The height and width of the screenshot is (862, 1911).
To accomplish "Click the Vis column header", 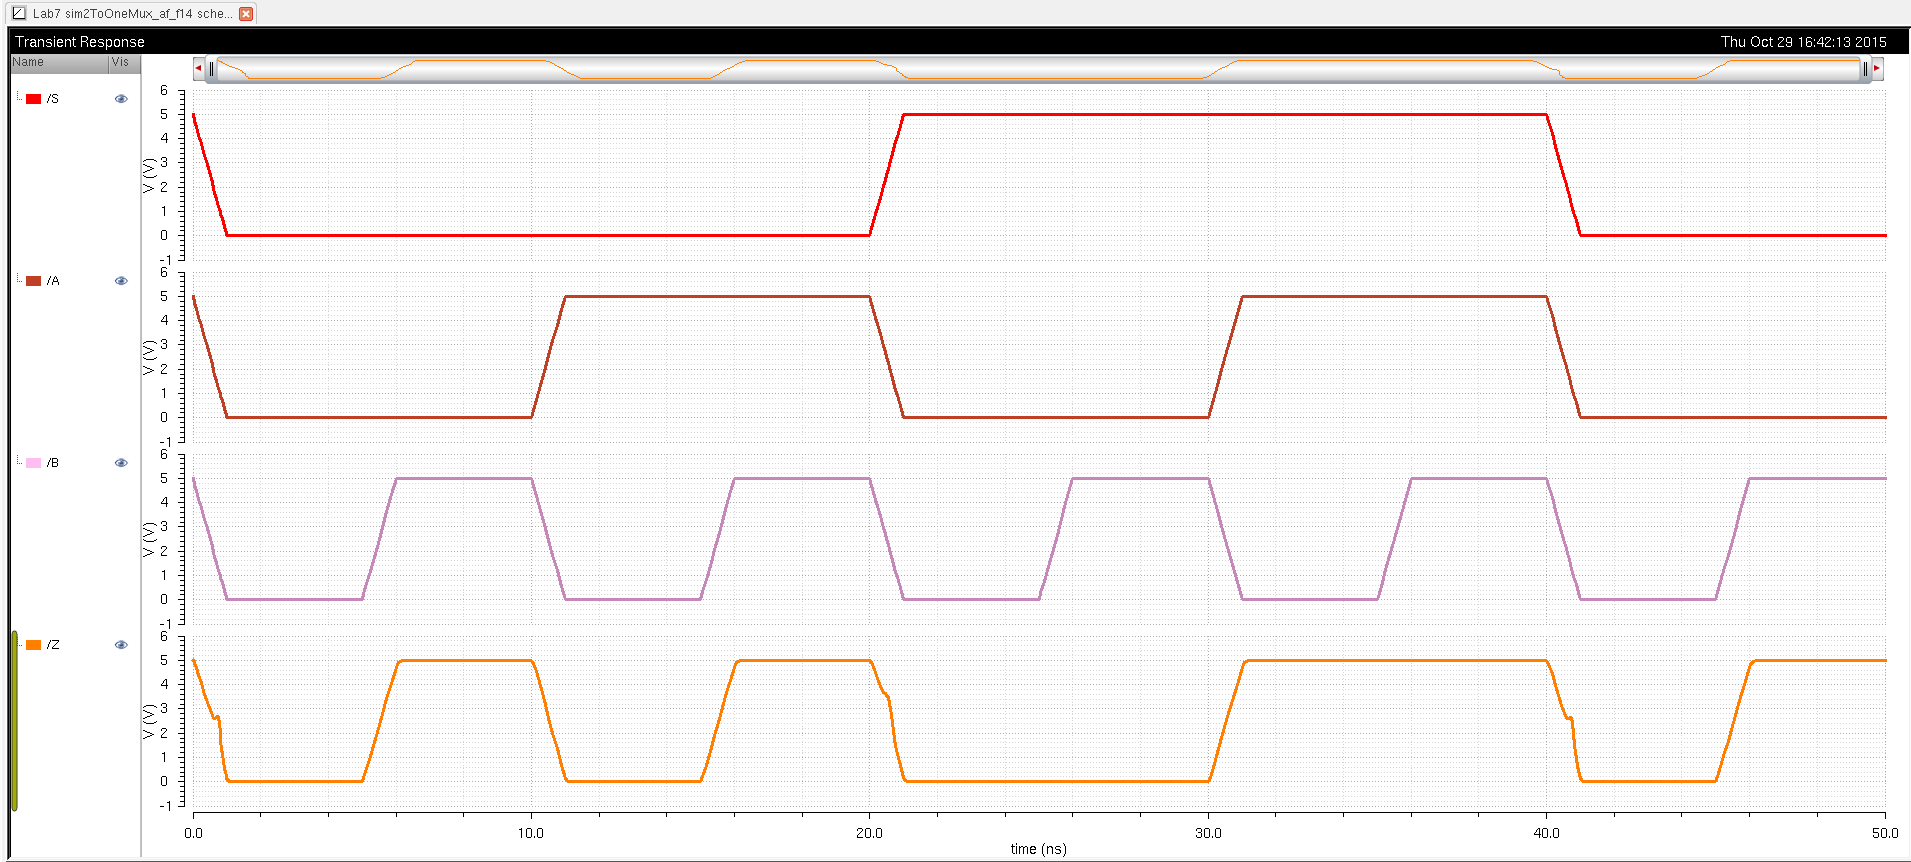I will coord(124,62).
